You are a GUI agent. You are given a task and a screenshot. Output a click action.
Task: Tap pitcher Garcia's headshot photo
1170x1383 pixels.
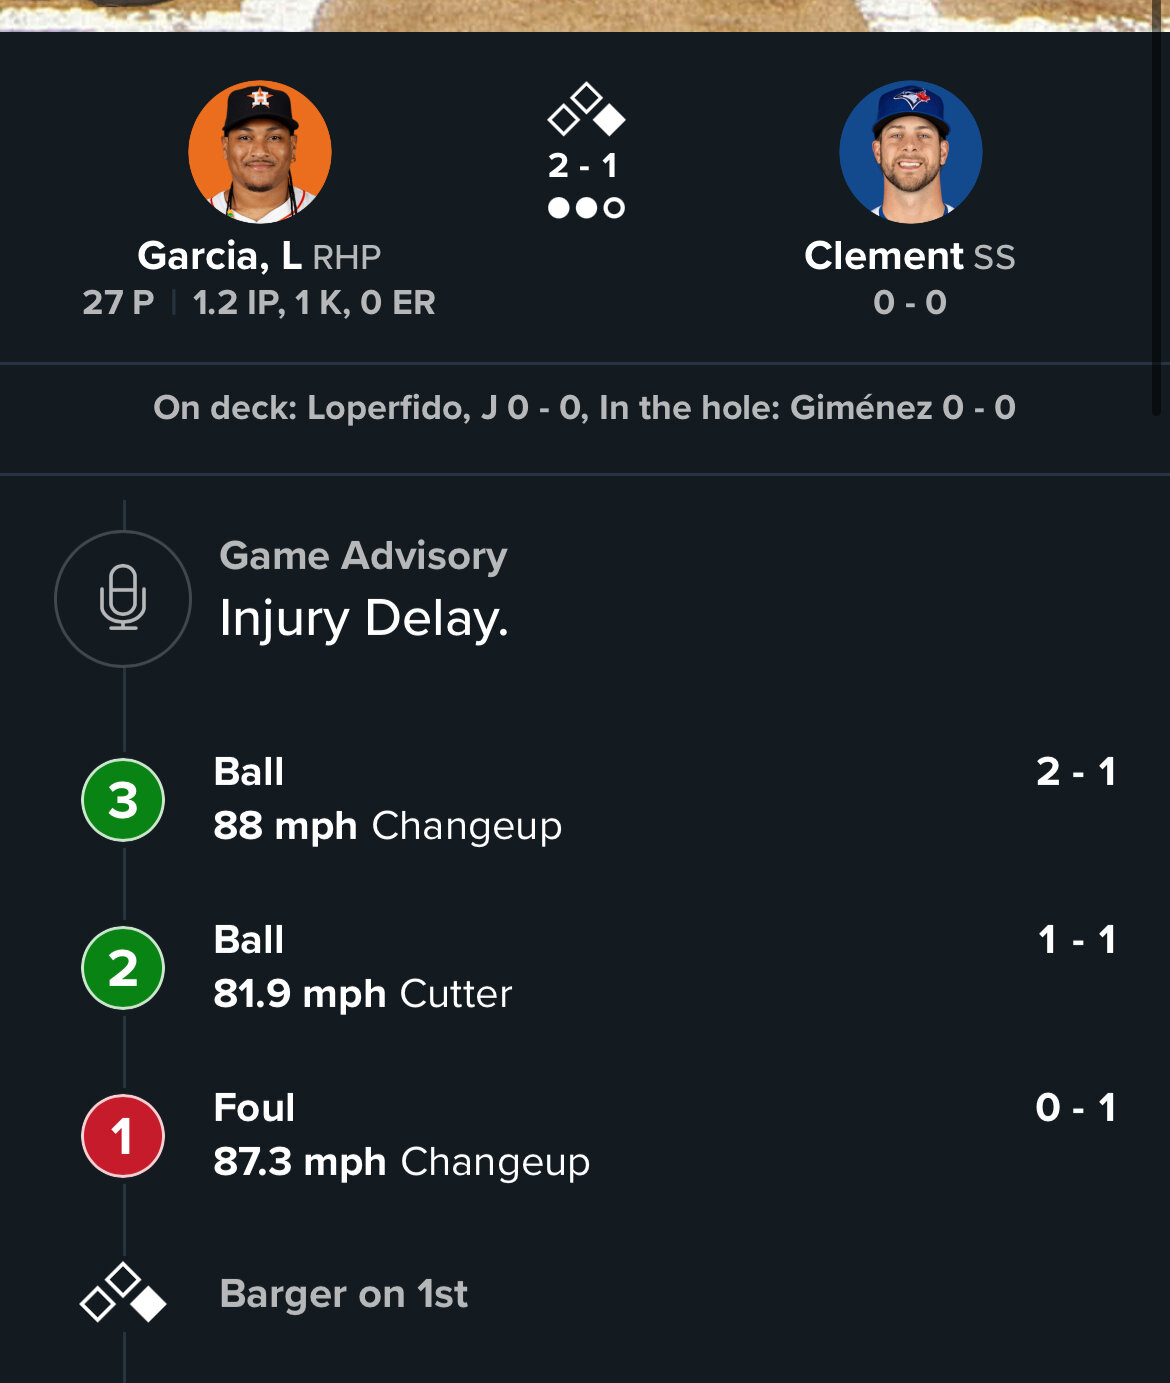tap(260, 152)
